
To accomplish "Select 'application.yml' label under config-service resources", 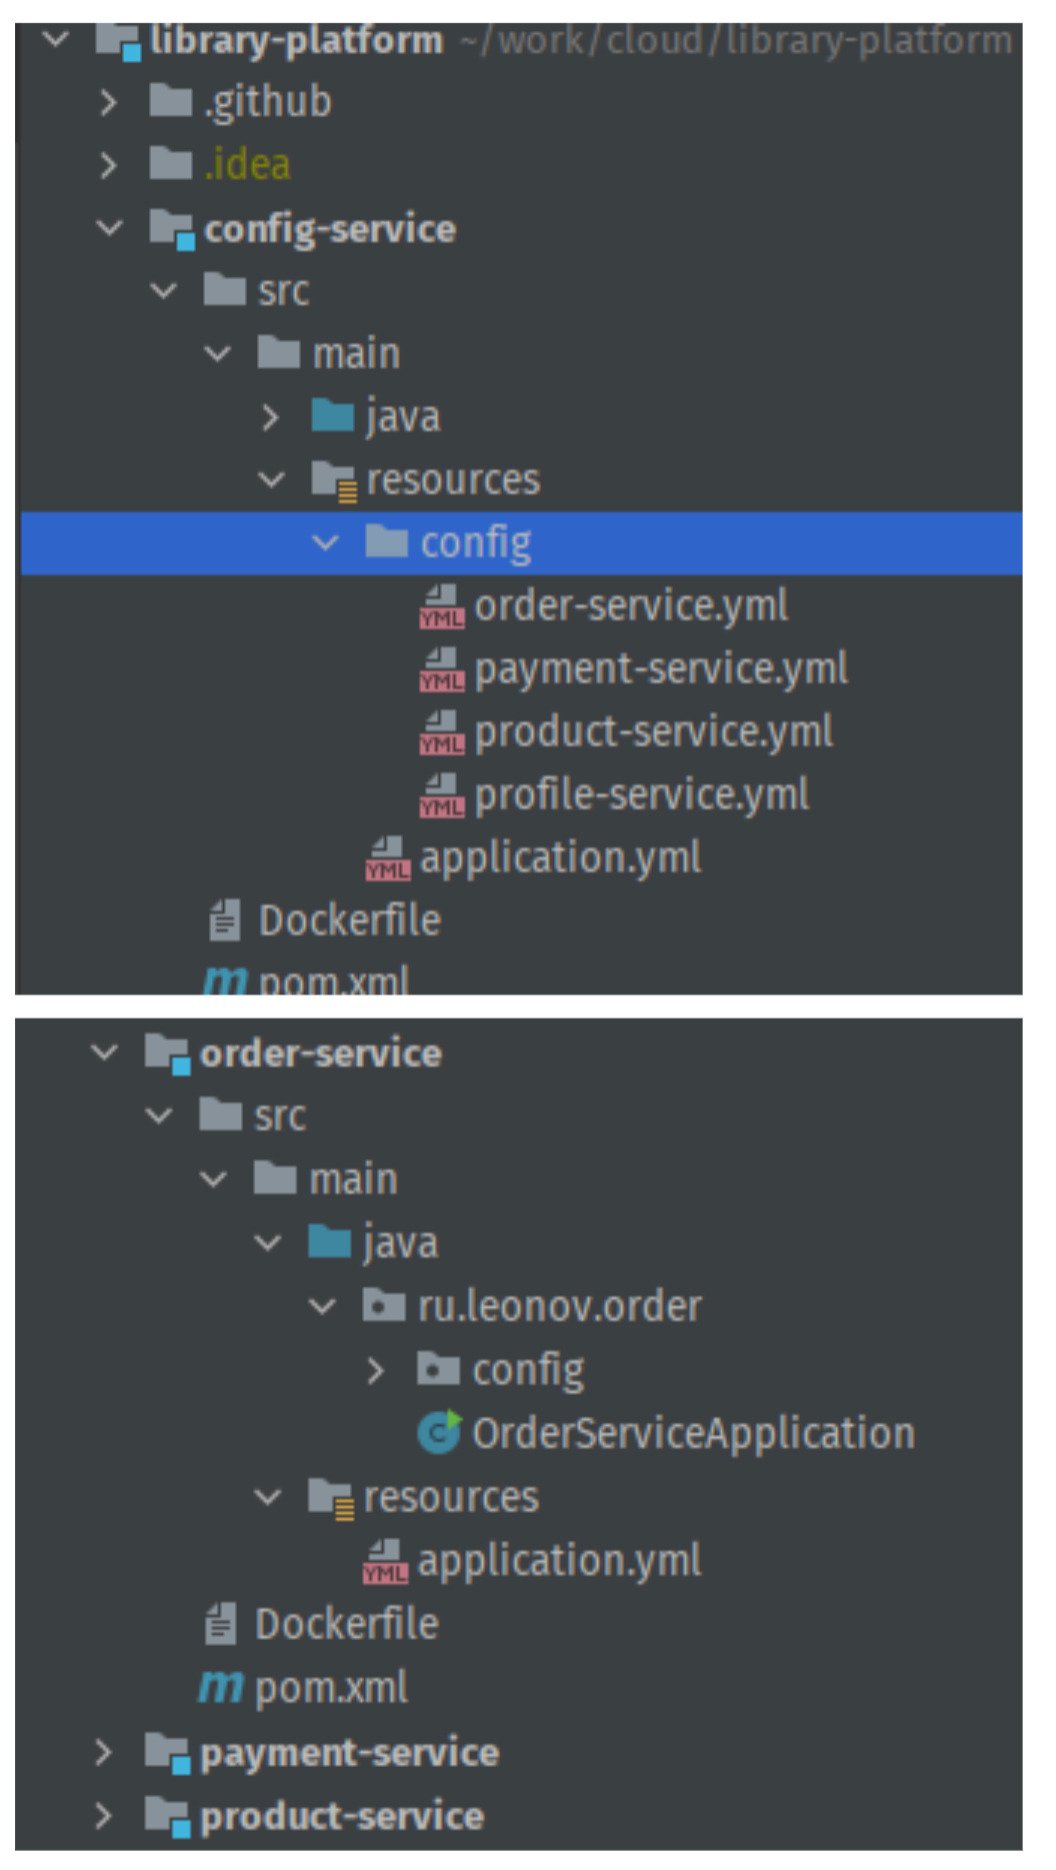I will point(561,858).
